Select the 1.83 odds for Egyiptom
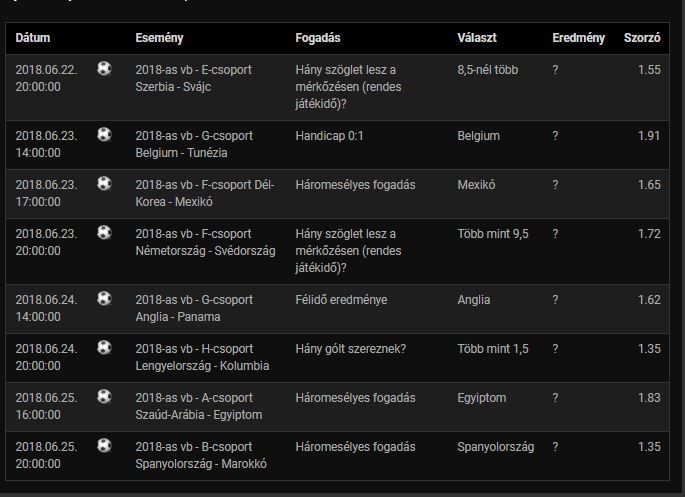 pyautogui.click(x=649, y=398)
